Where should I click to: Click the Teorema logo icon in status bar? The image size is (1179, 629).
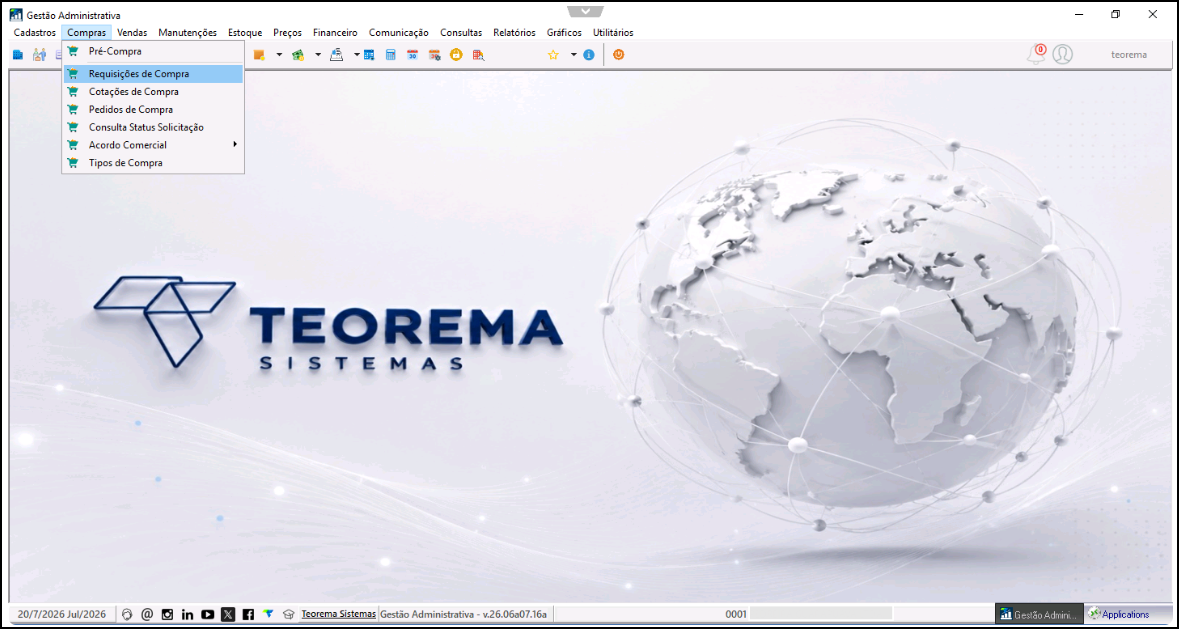pos(268,614)
